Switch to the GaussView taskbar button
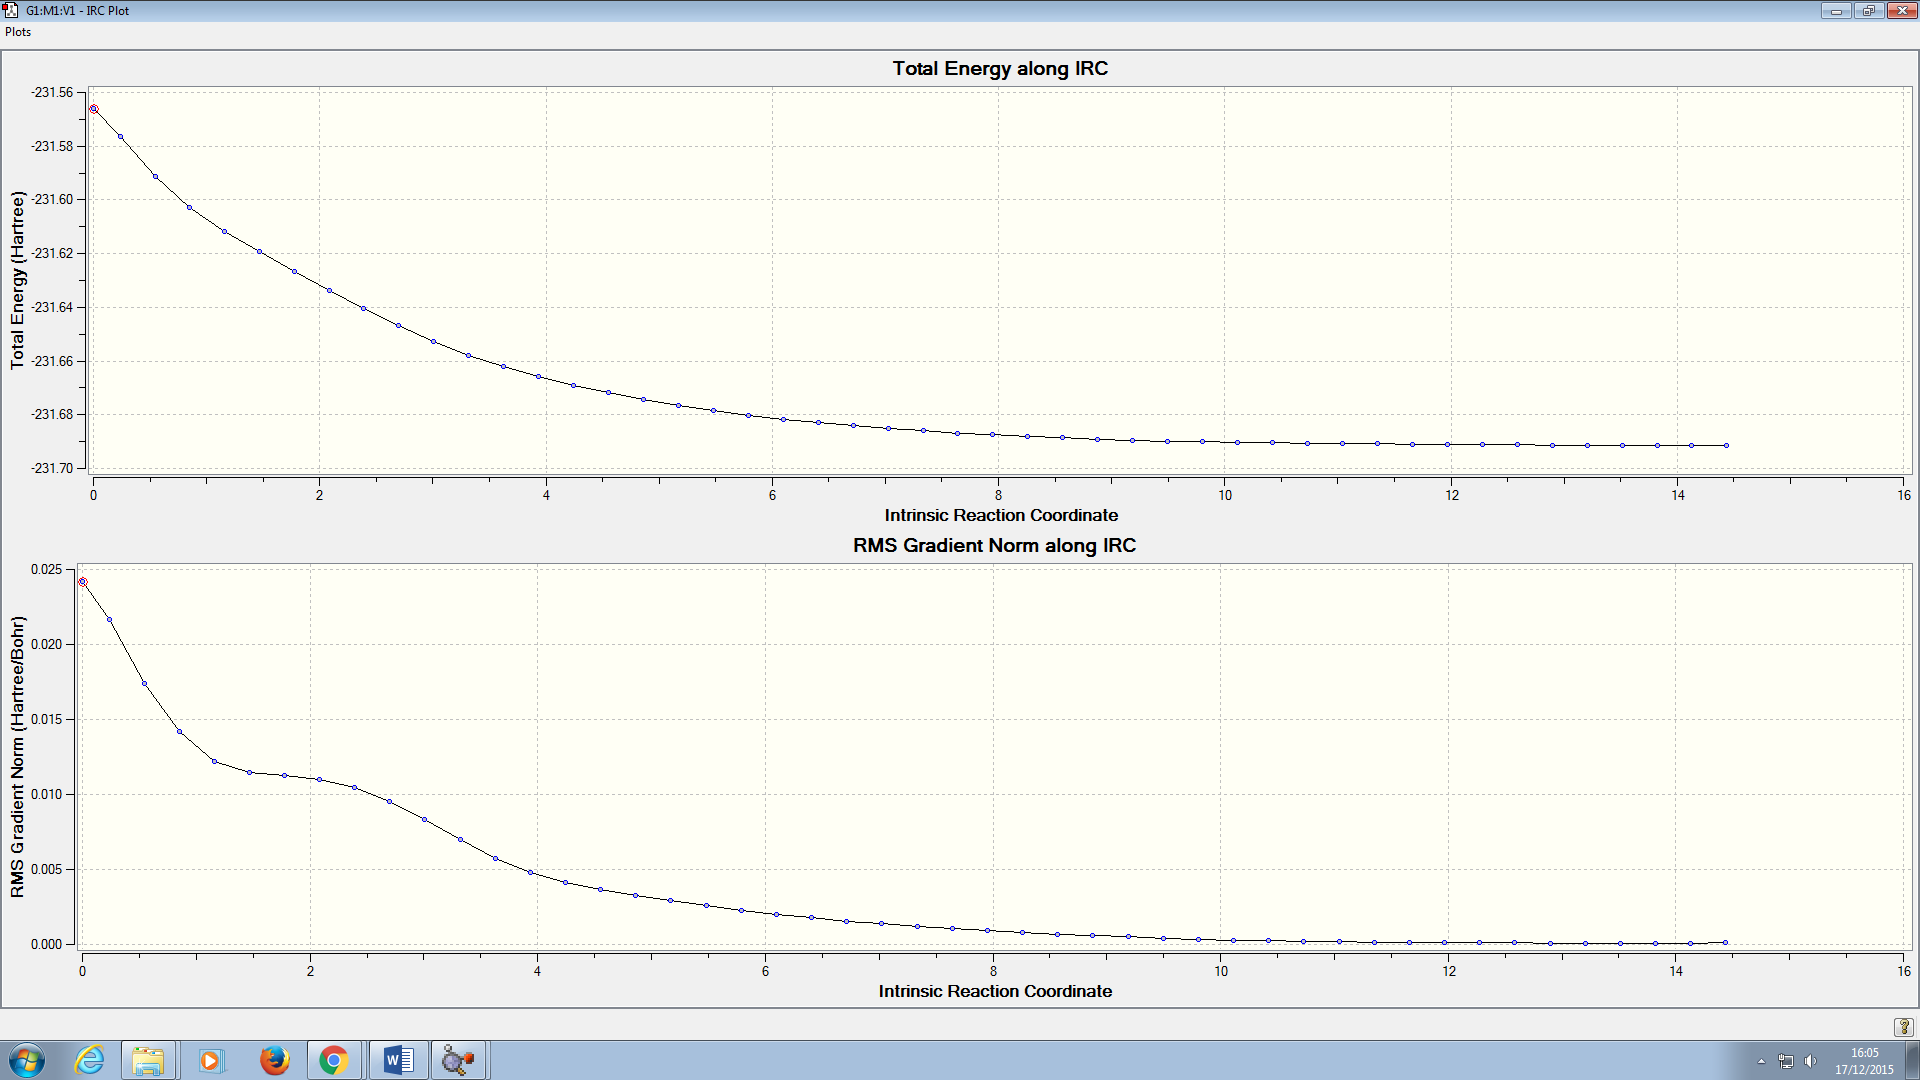Image resolution: width=1920 pixels, height=1080 pixels. pos(458,1060)
